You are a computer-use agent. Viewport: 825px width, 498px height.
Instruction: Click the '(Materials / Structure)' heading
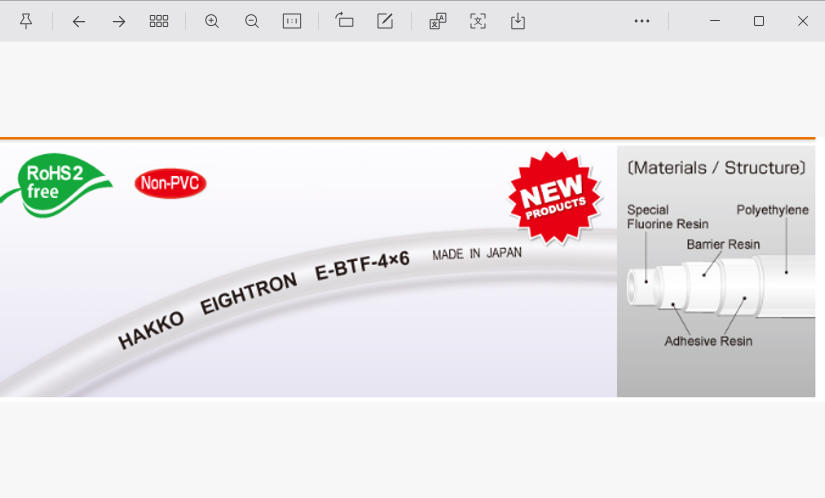coord(716,168)
